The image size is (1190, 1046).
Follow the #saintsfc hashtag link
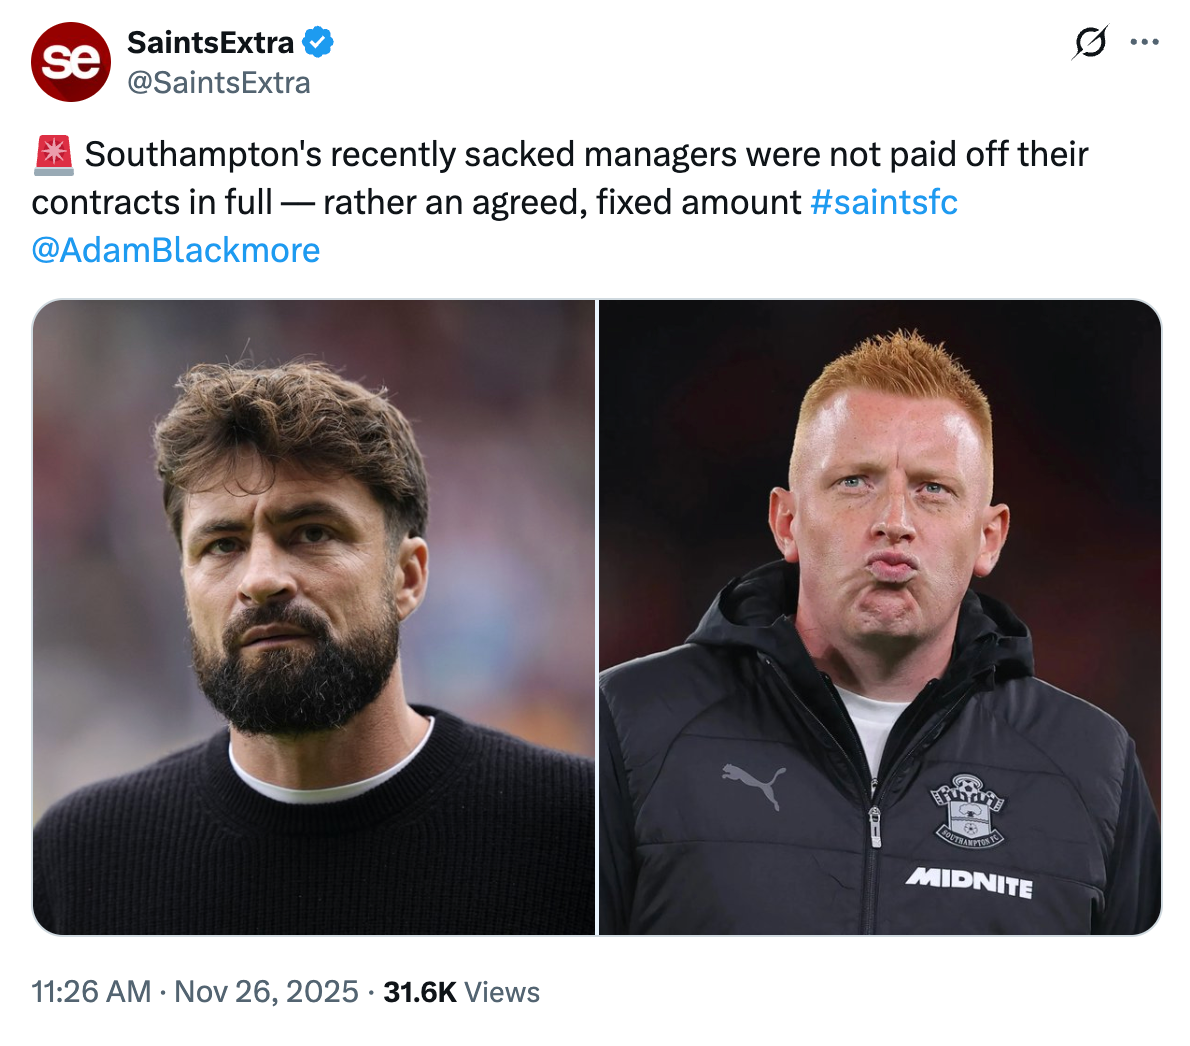click(x=883, y=202)
